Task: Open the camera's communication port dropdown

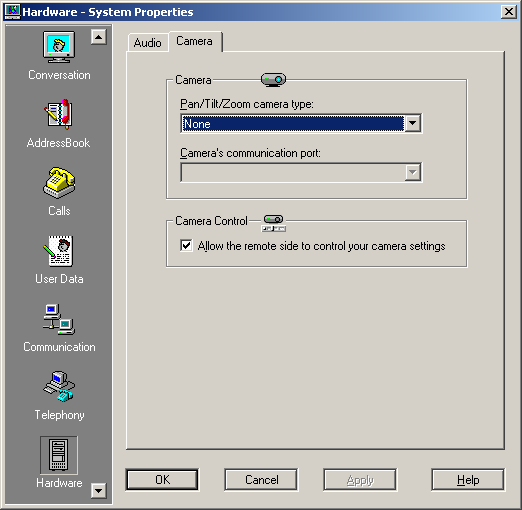Action: pyautogui.click(x=413, y=172)
